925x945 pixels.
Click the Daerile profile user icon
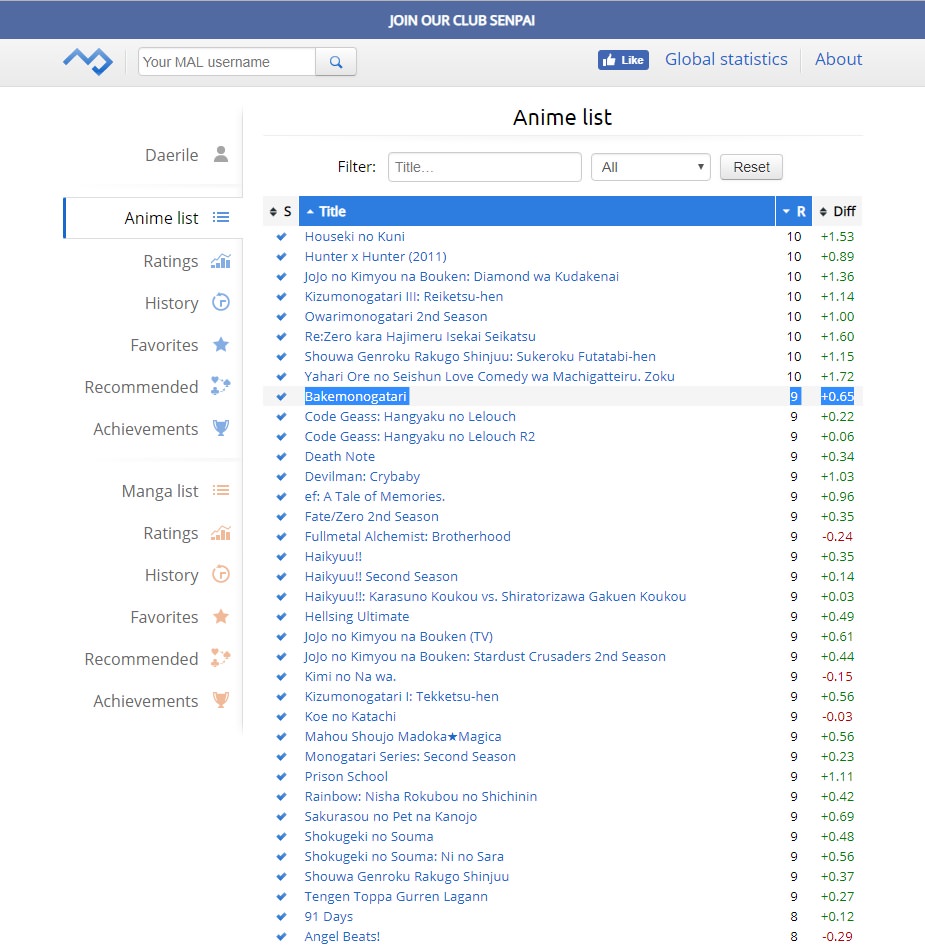(x=221, y=154)
